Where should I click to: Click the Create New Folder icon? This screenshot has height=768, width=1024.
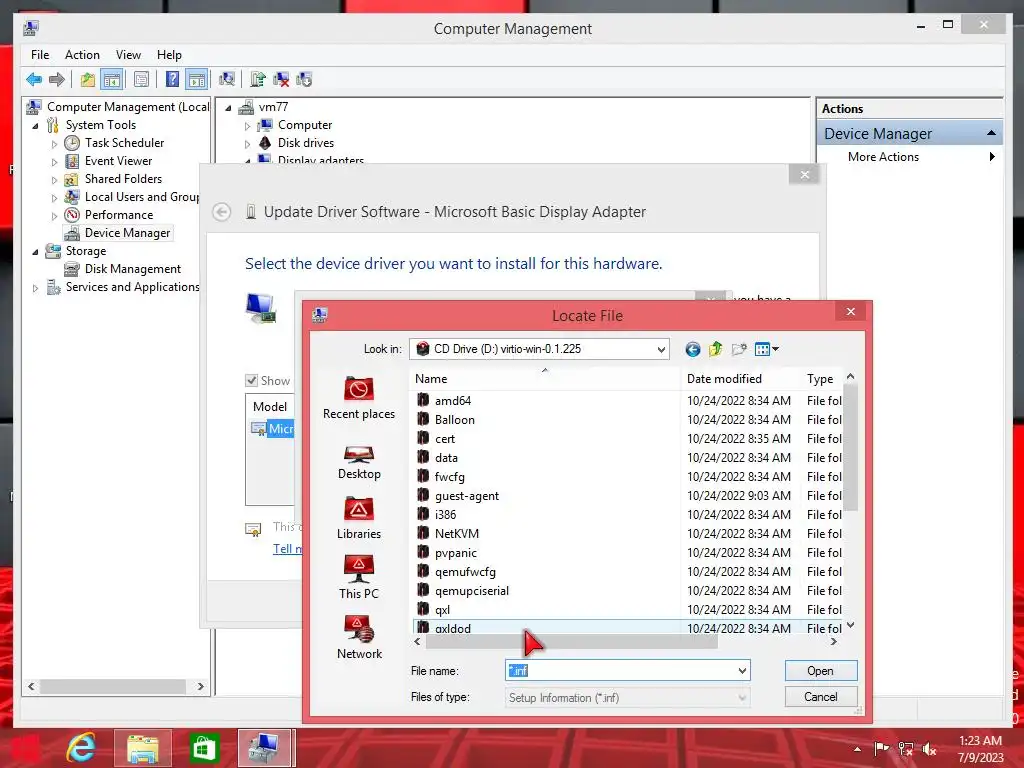pos(739,349)
